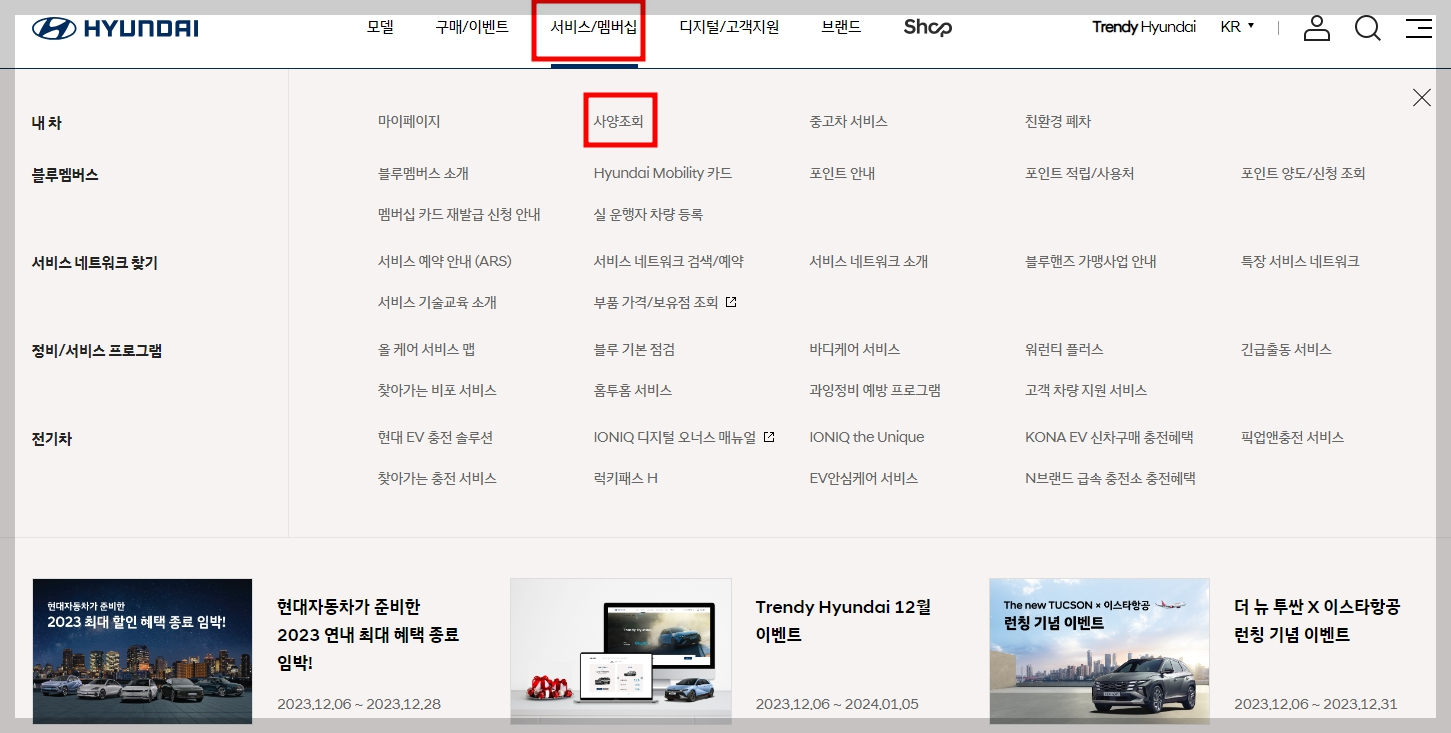The width and height of the screenshot is (1451, 733).
Task: Open 과잉정비 예방 프로그램 link
Action: click(x=875, y=390)
